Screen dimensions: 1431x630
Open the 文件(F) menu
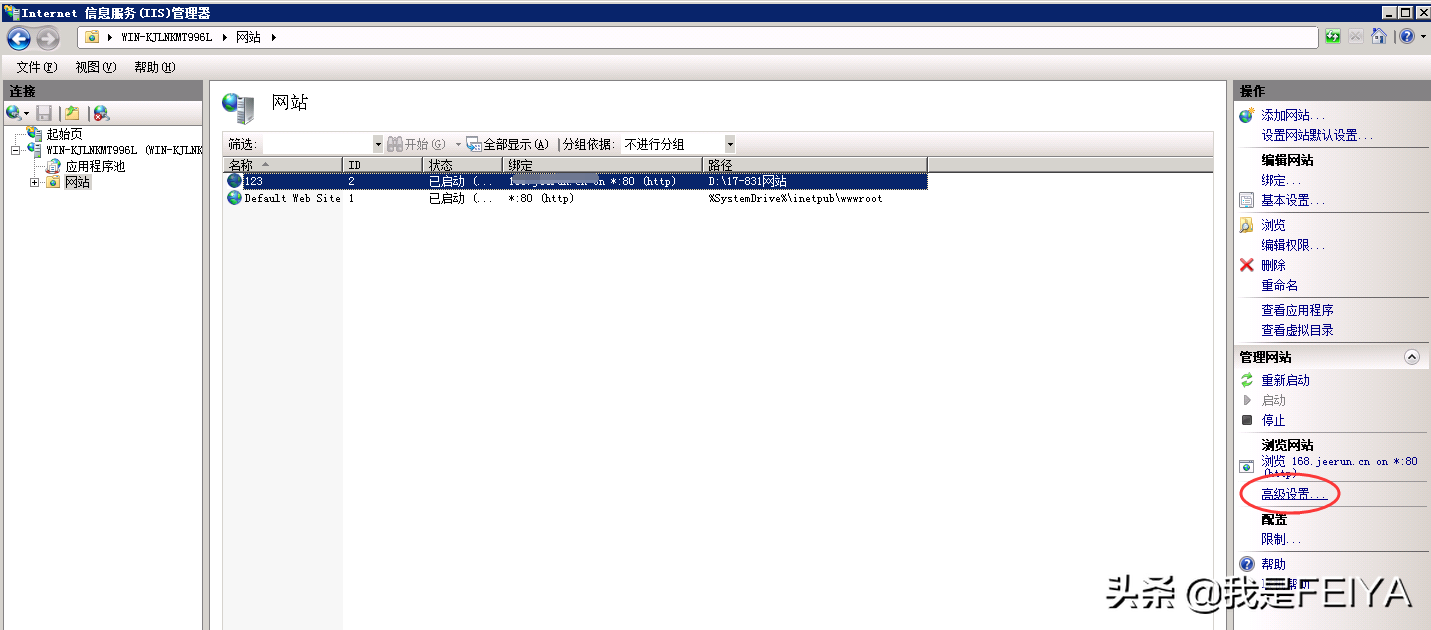point(36,67)
